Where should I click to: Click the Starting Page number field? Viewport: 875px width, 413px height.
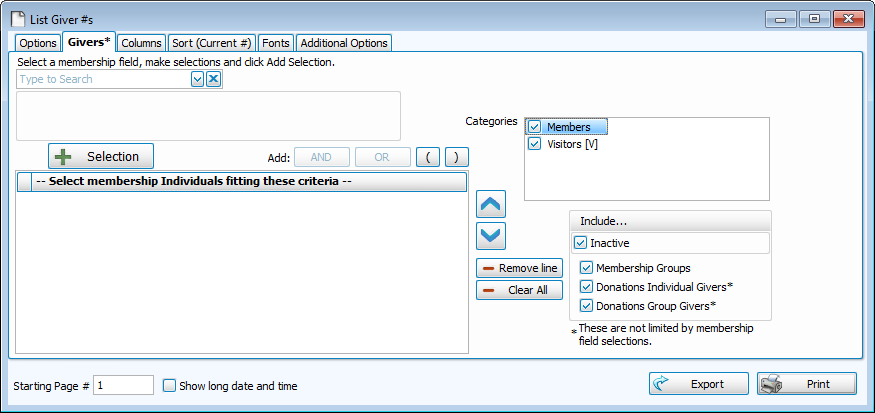(124, 385)
